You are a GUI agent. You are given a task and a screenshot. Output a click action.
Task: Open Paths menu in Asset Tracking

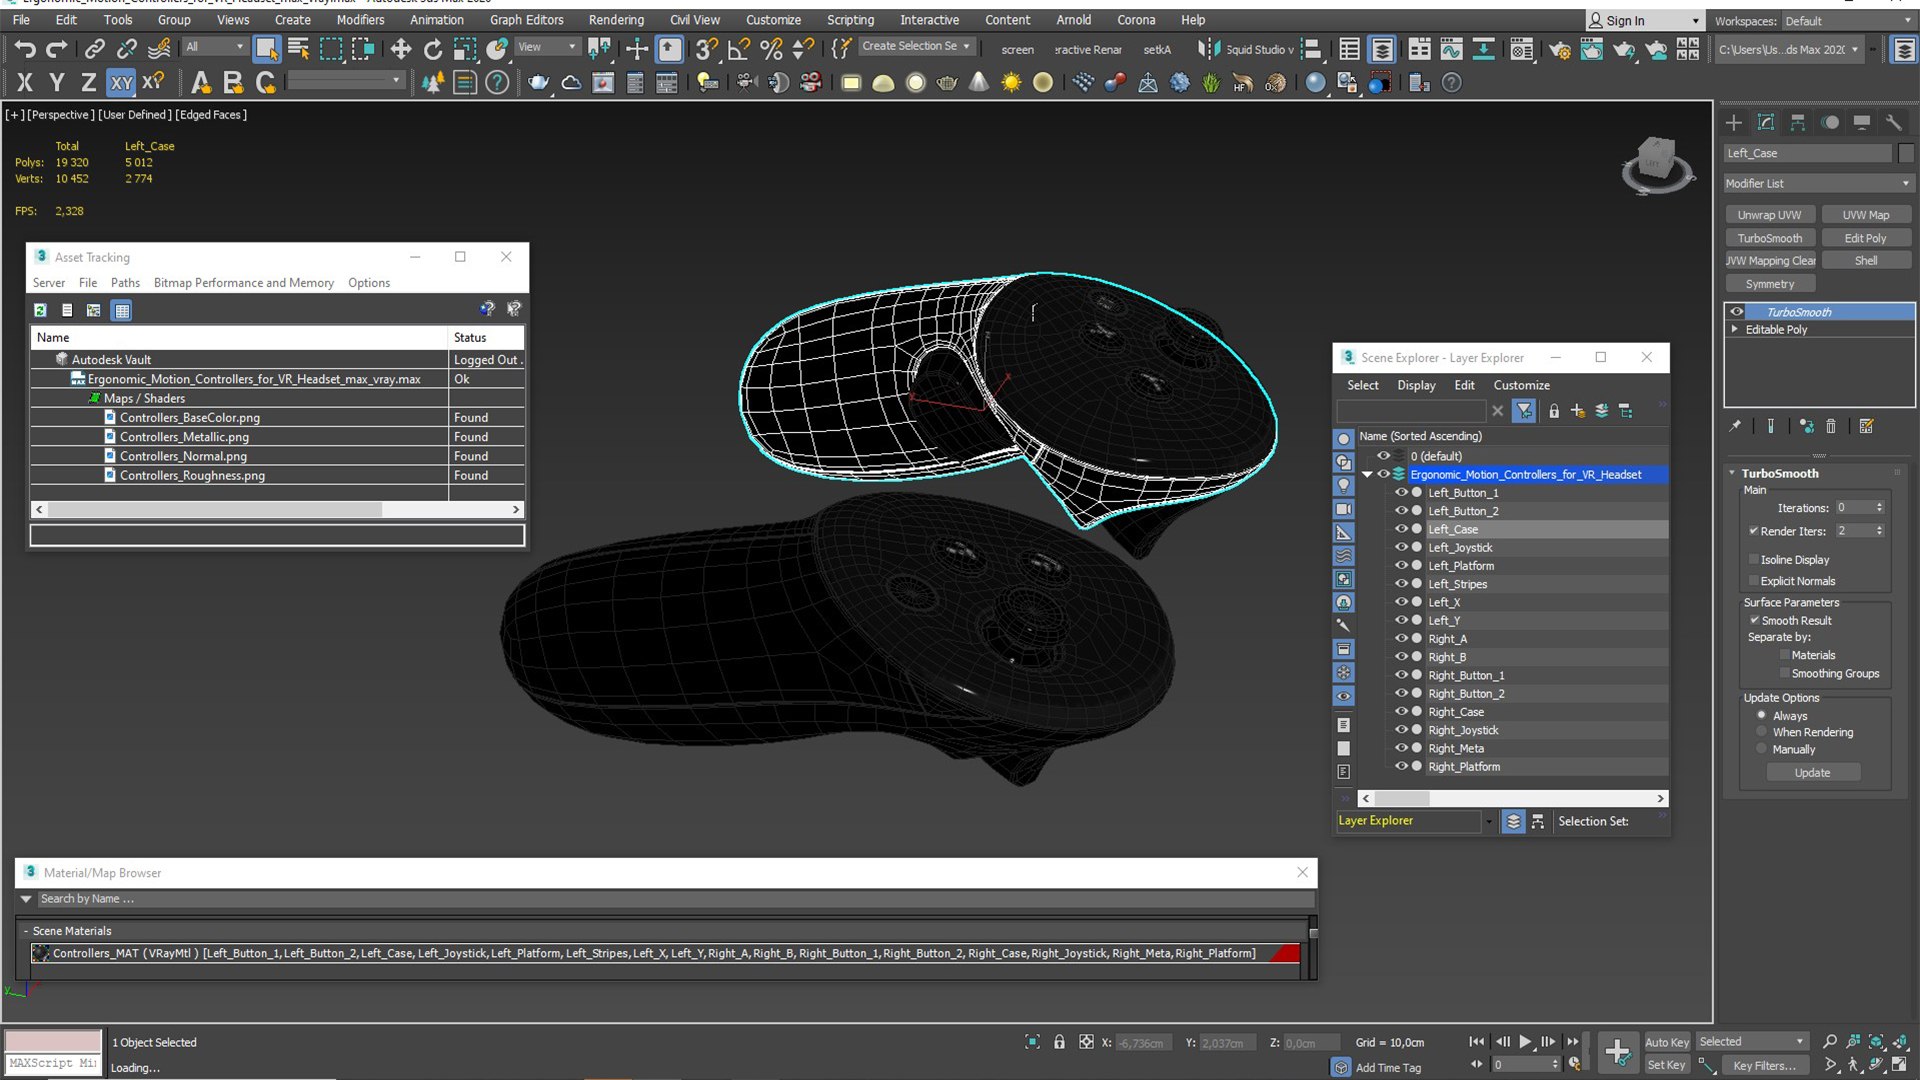click(x=125, y=283)
